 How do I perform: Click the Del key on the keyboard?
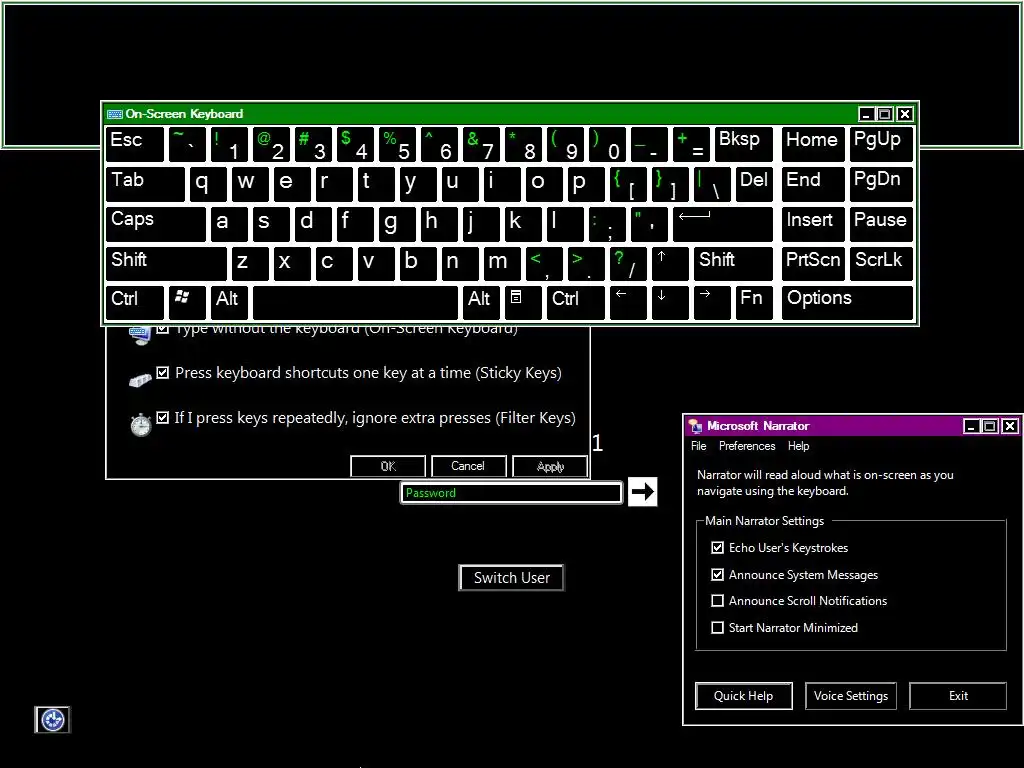pos(754,184)
